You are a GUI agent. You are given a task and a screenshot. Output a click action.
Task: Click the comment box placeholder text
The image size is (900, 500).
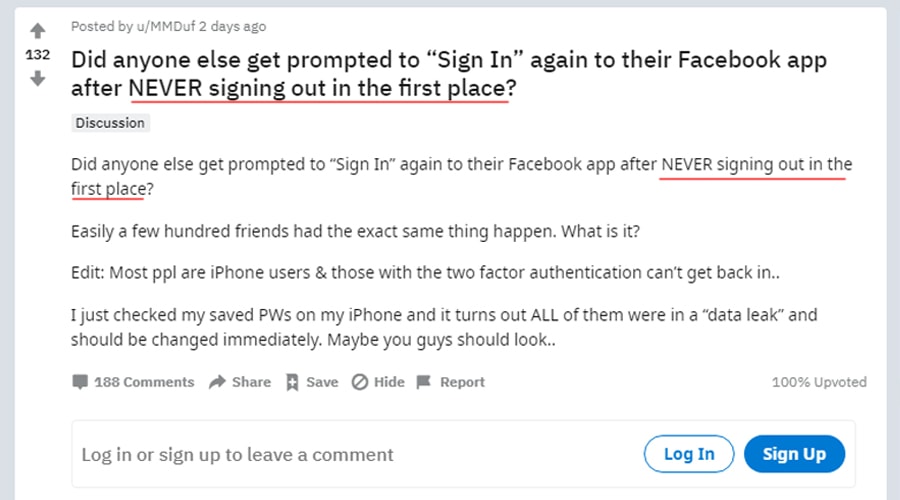238,454
